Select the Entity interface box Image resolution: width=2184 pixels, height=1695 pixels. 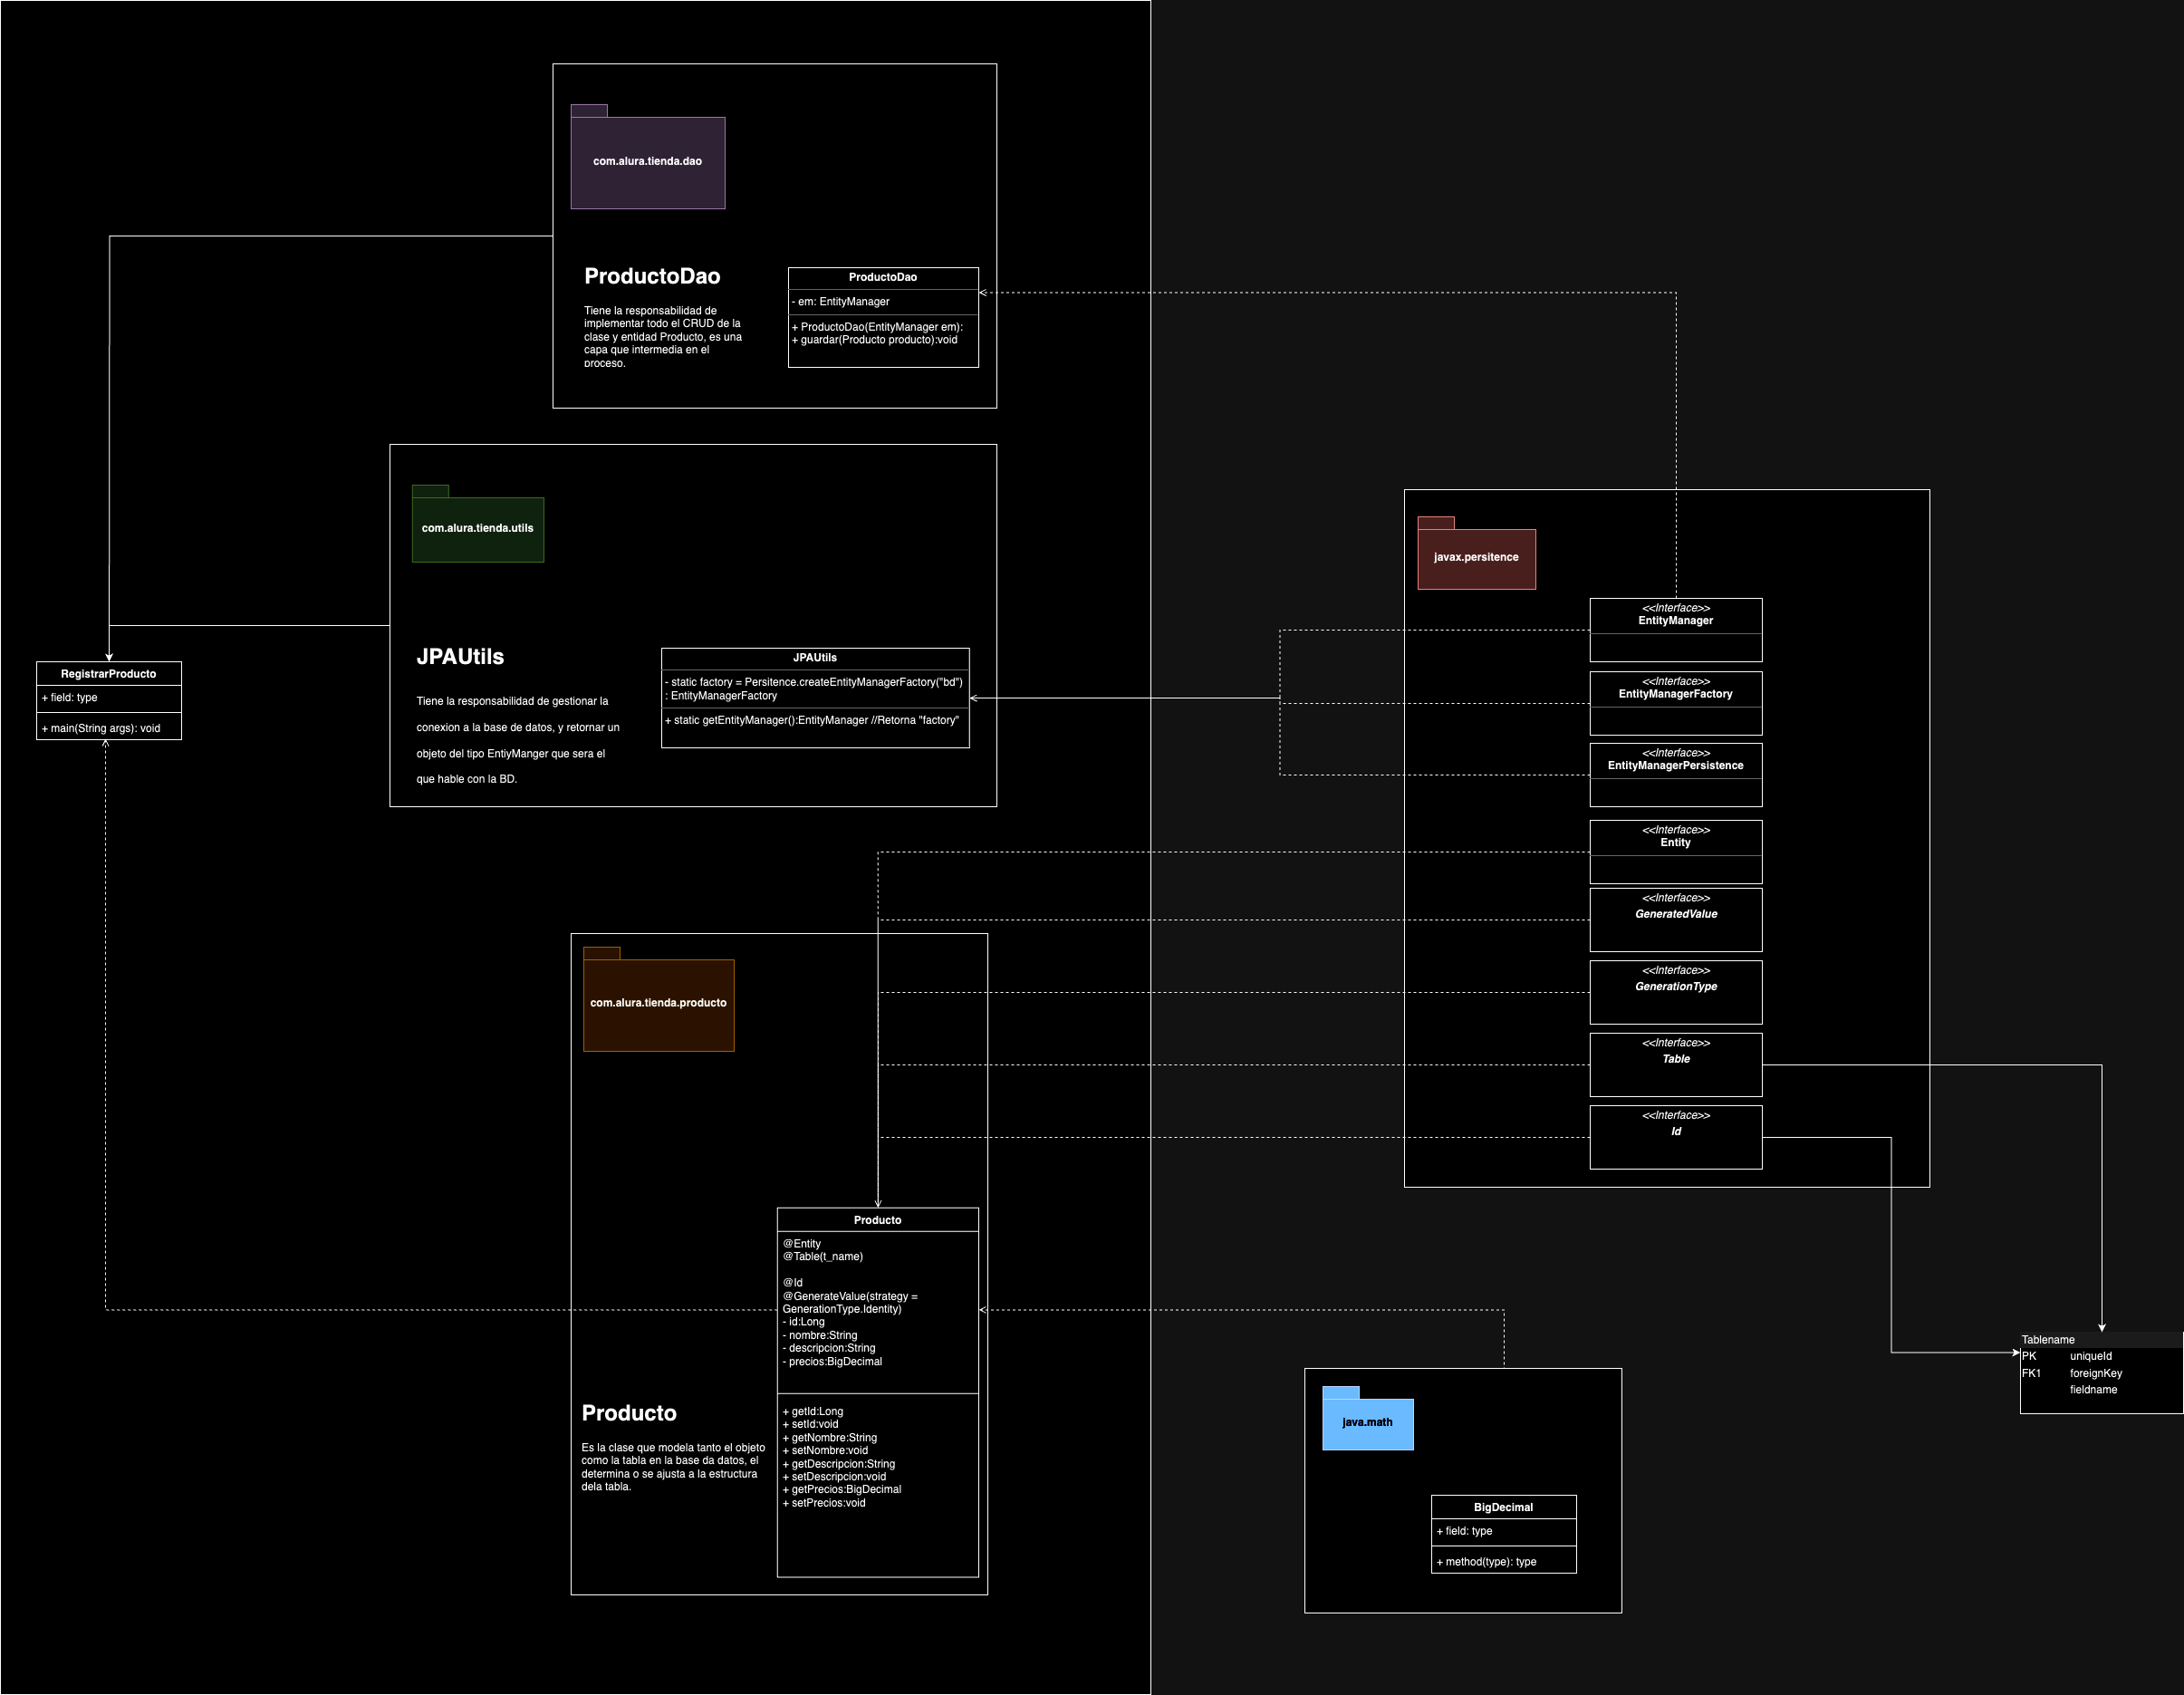click(x=1676, y=852)
